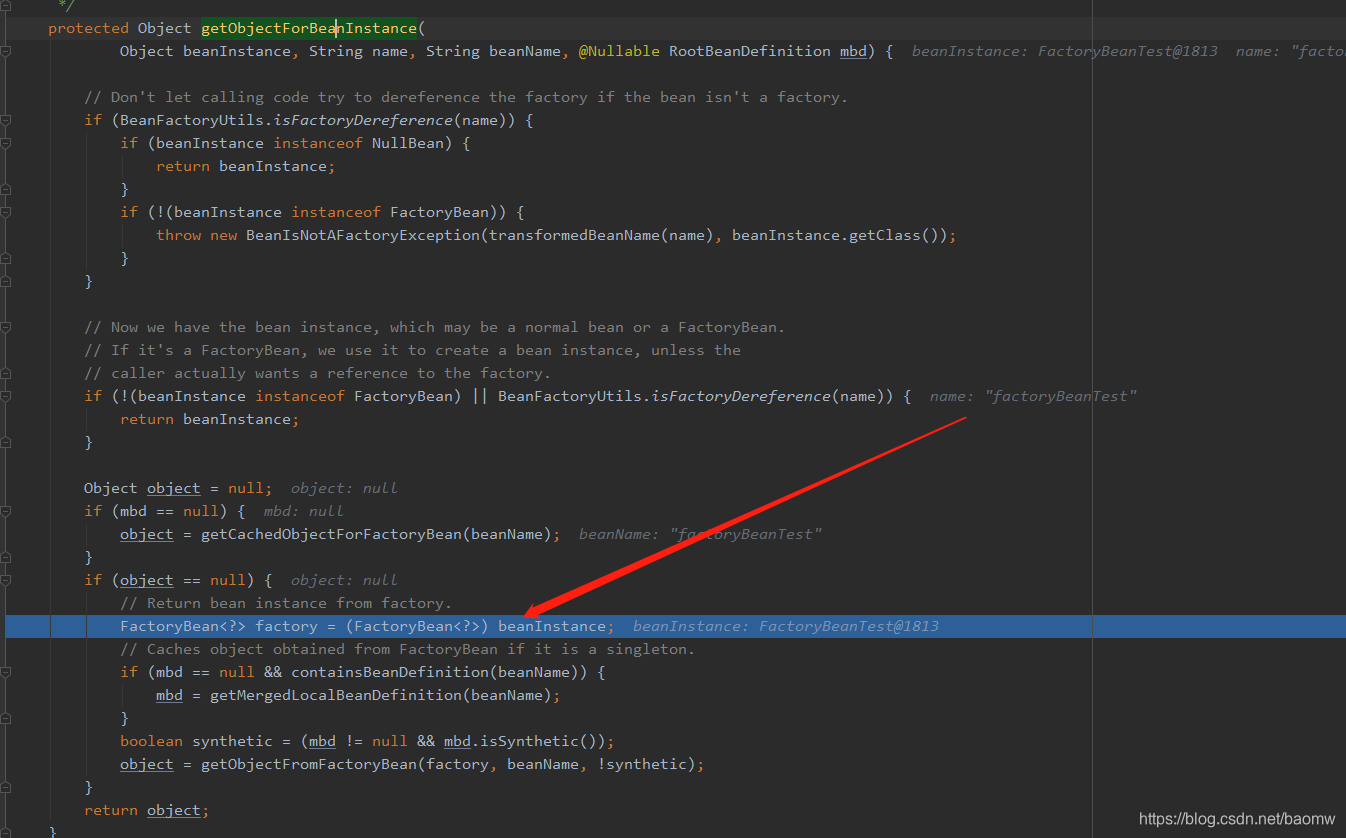
Task: Click the @Nullable annotation
Action: pos(619,51)
